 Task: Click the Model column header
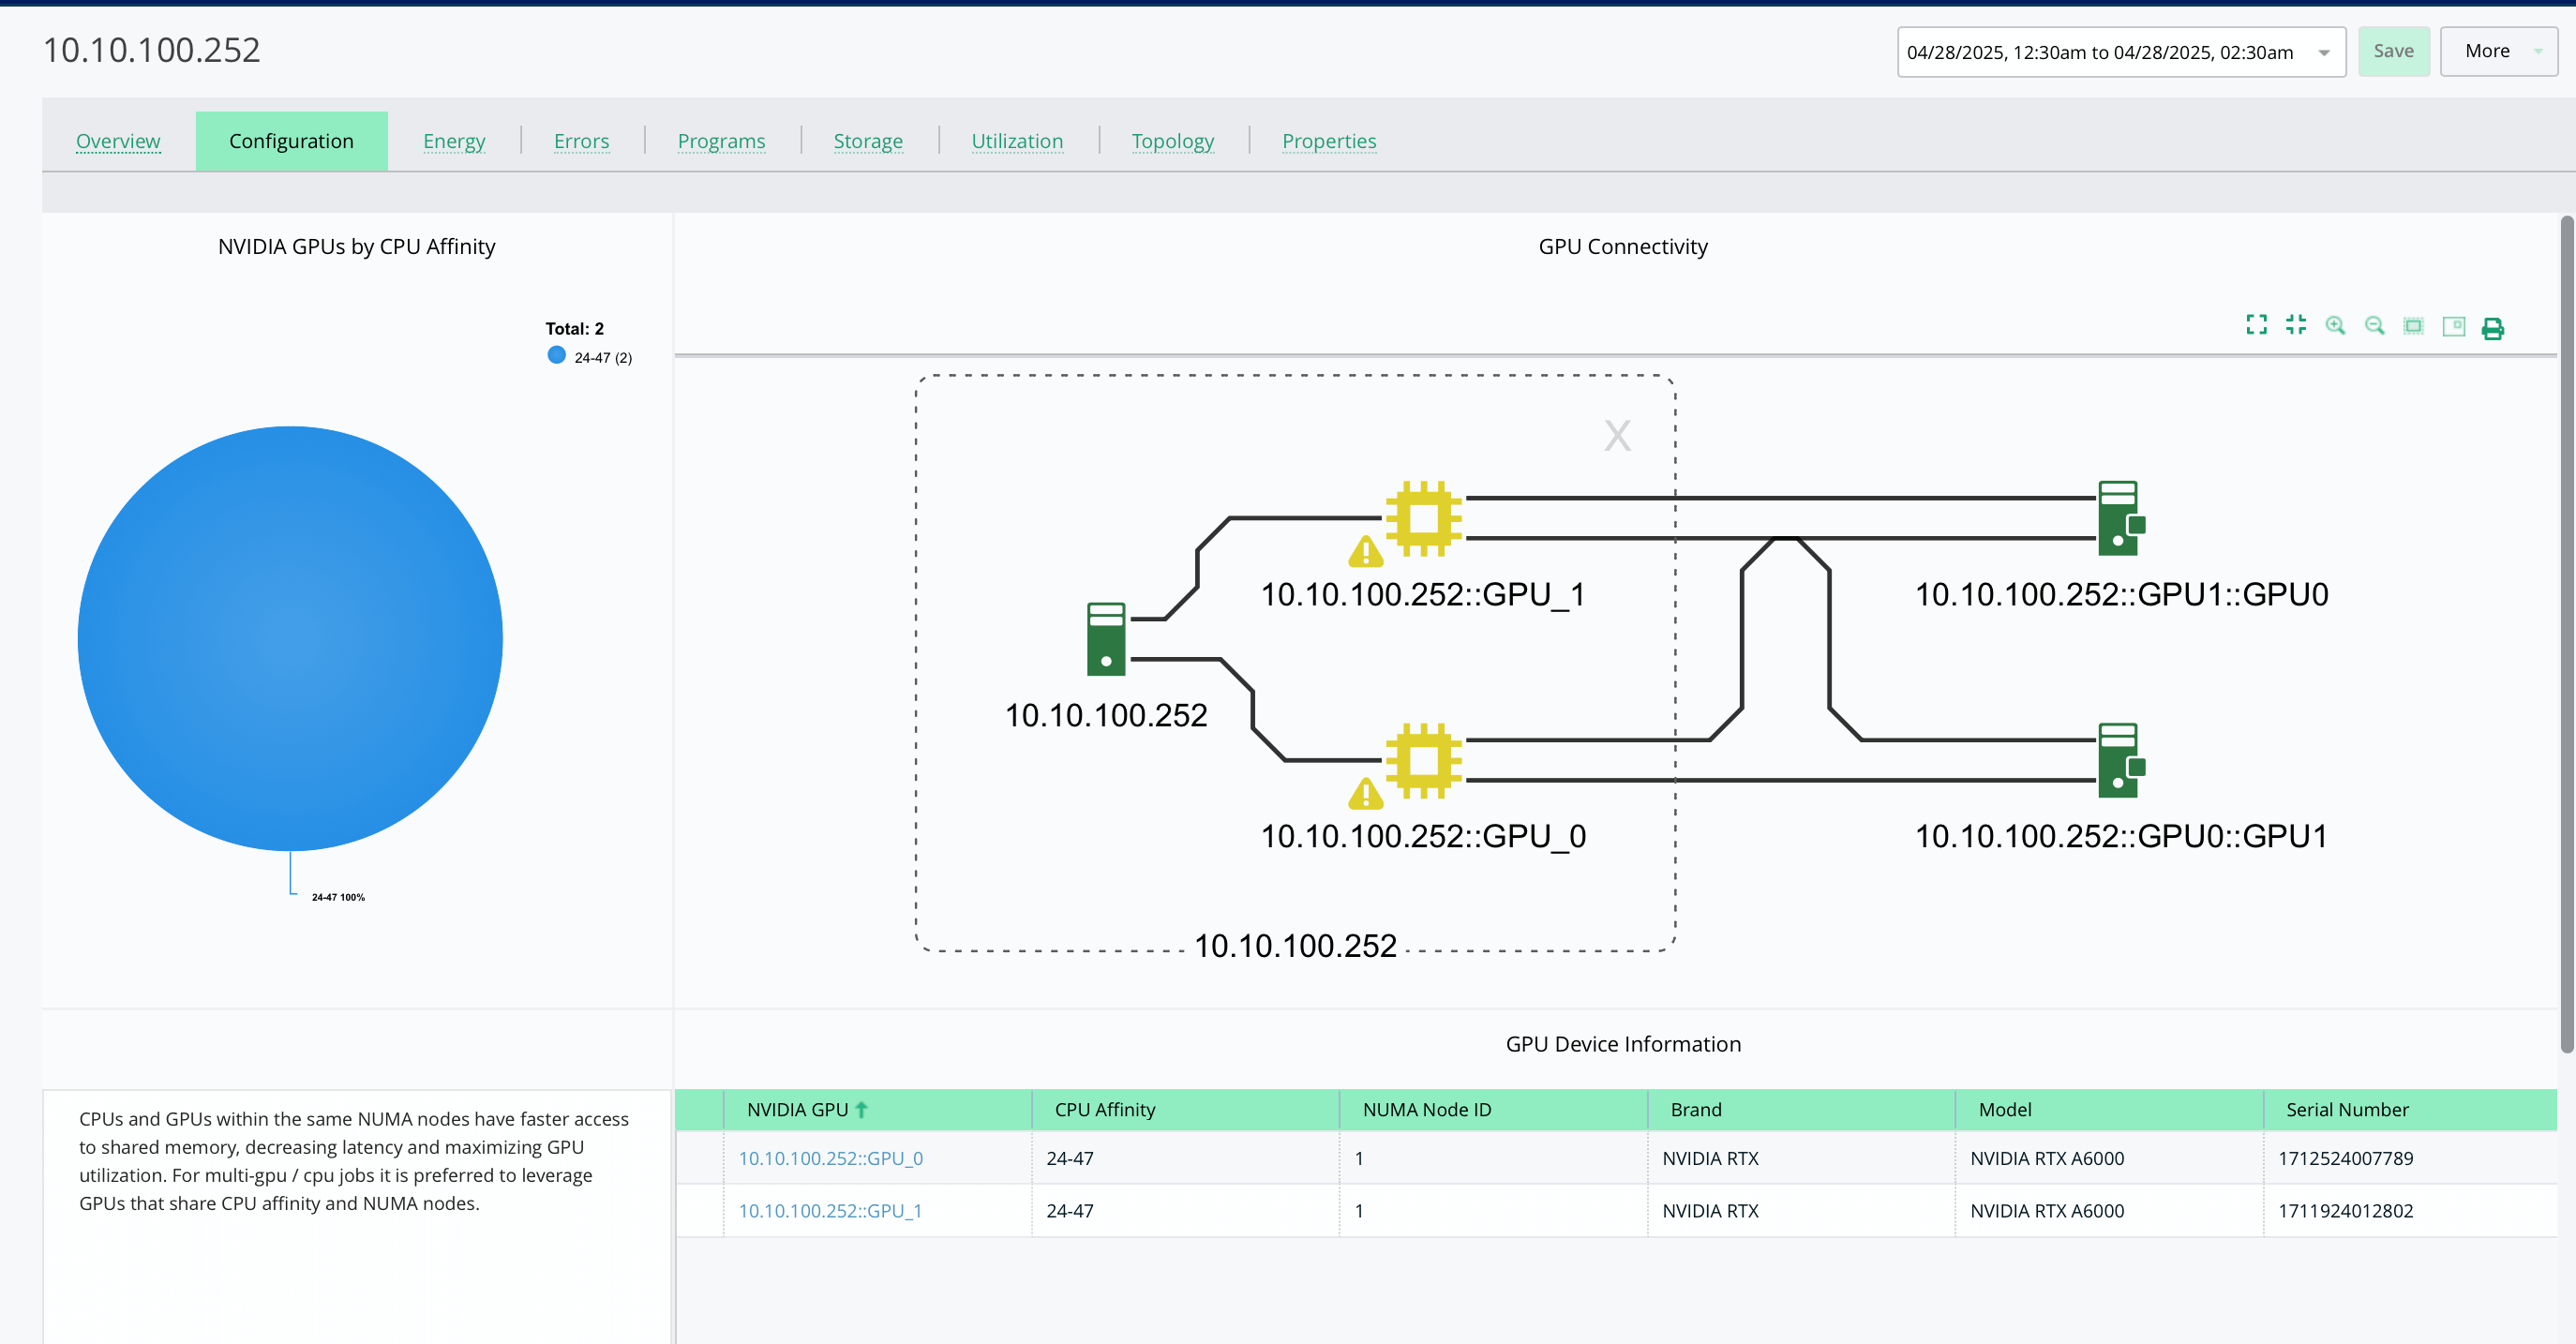[2109, 1110]
